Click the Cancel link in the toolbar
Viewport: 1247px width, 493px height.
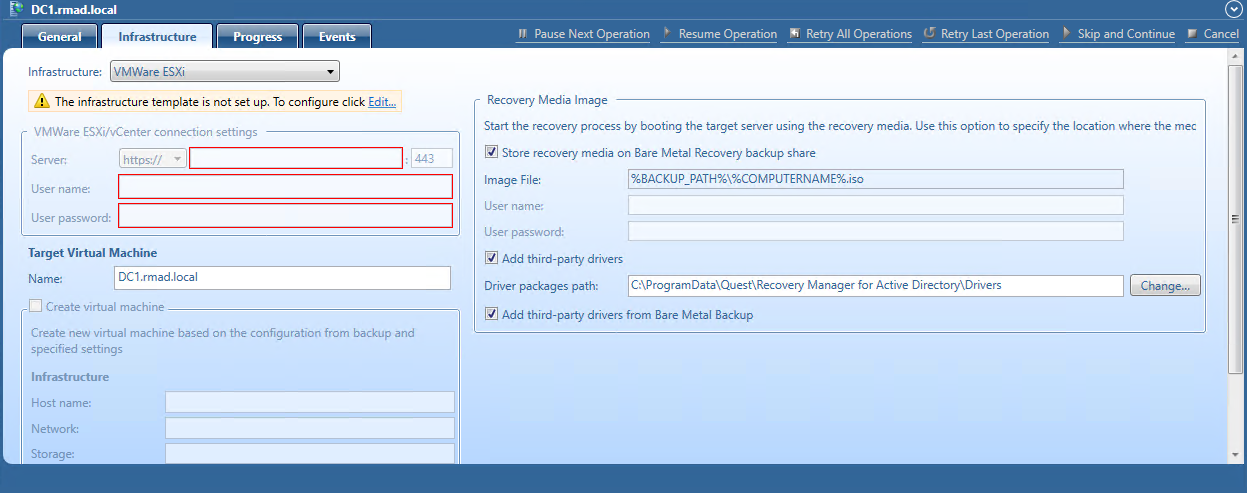coord(1221,34)
